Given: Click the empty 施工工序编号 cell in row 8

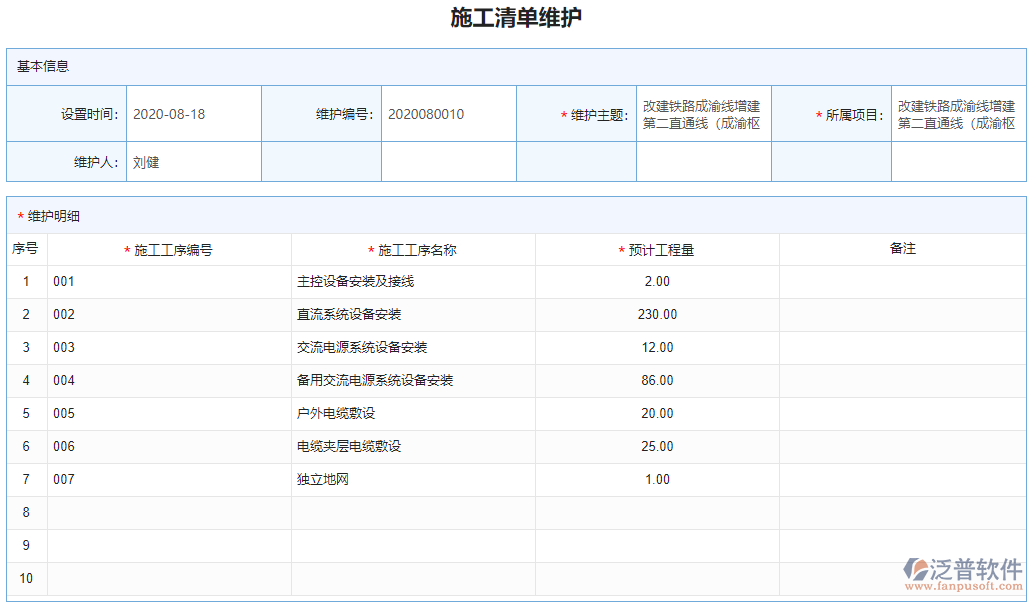Looking at the screenshot, I should (167, 512).
